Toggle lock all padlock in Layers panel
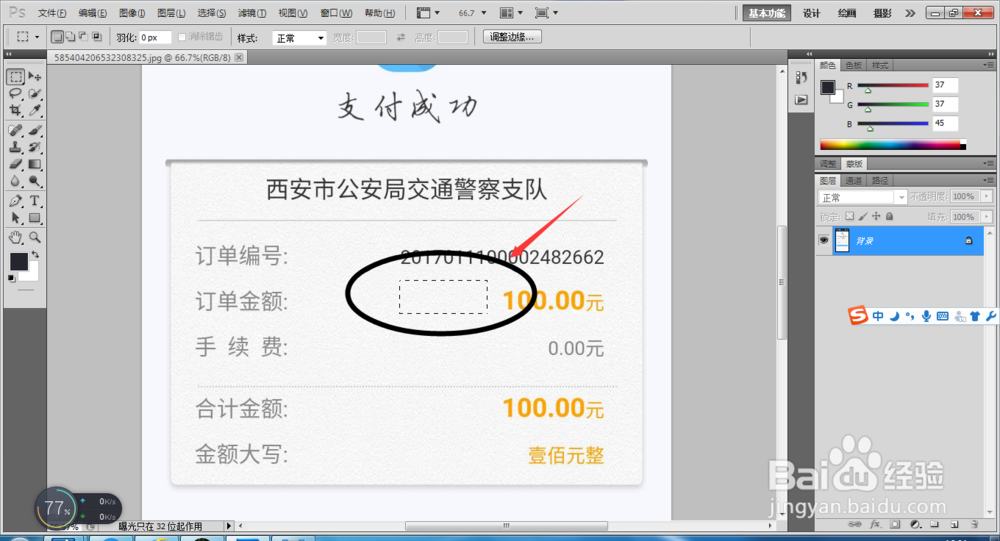The width and height of the screenshot is (1000, 541). (x=890, y=216)
